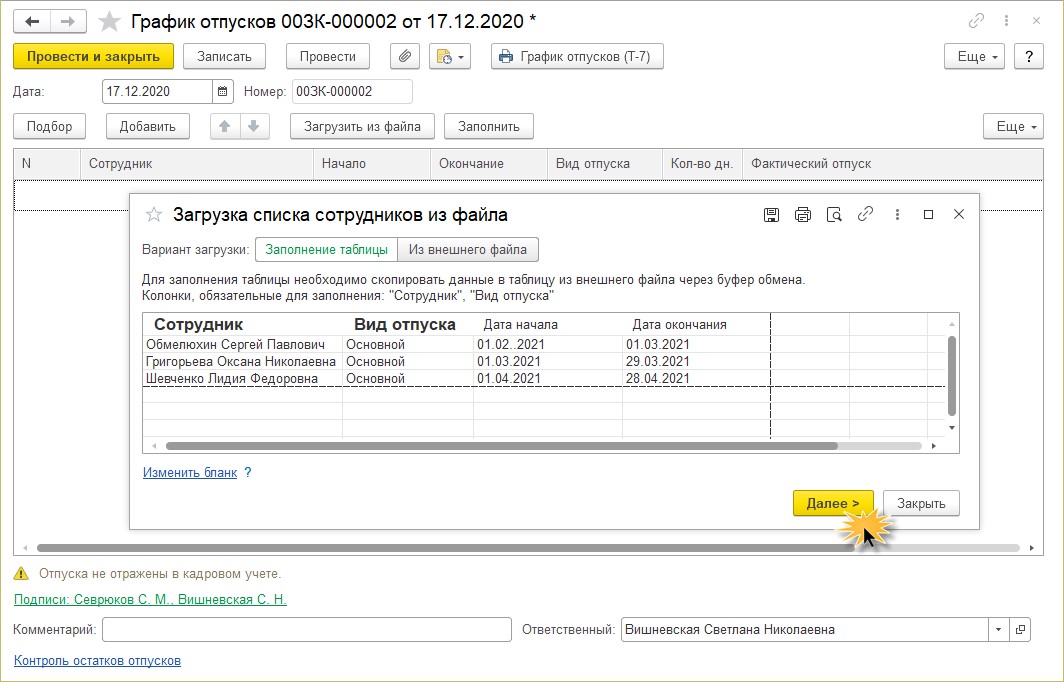Image resolution: width=1064 pixels, height=682 pixels.
Task: Select the Заполнение таблицы loading variant
Action: click(x=326, y=250)
